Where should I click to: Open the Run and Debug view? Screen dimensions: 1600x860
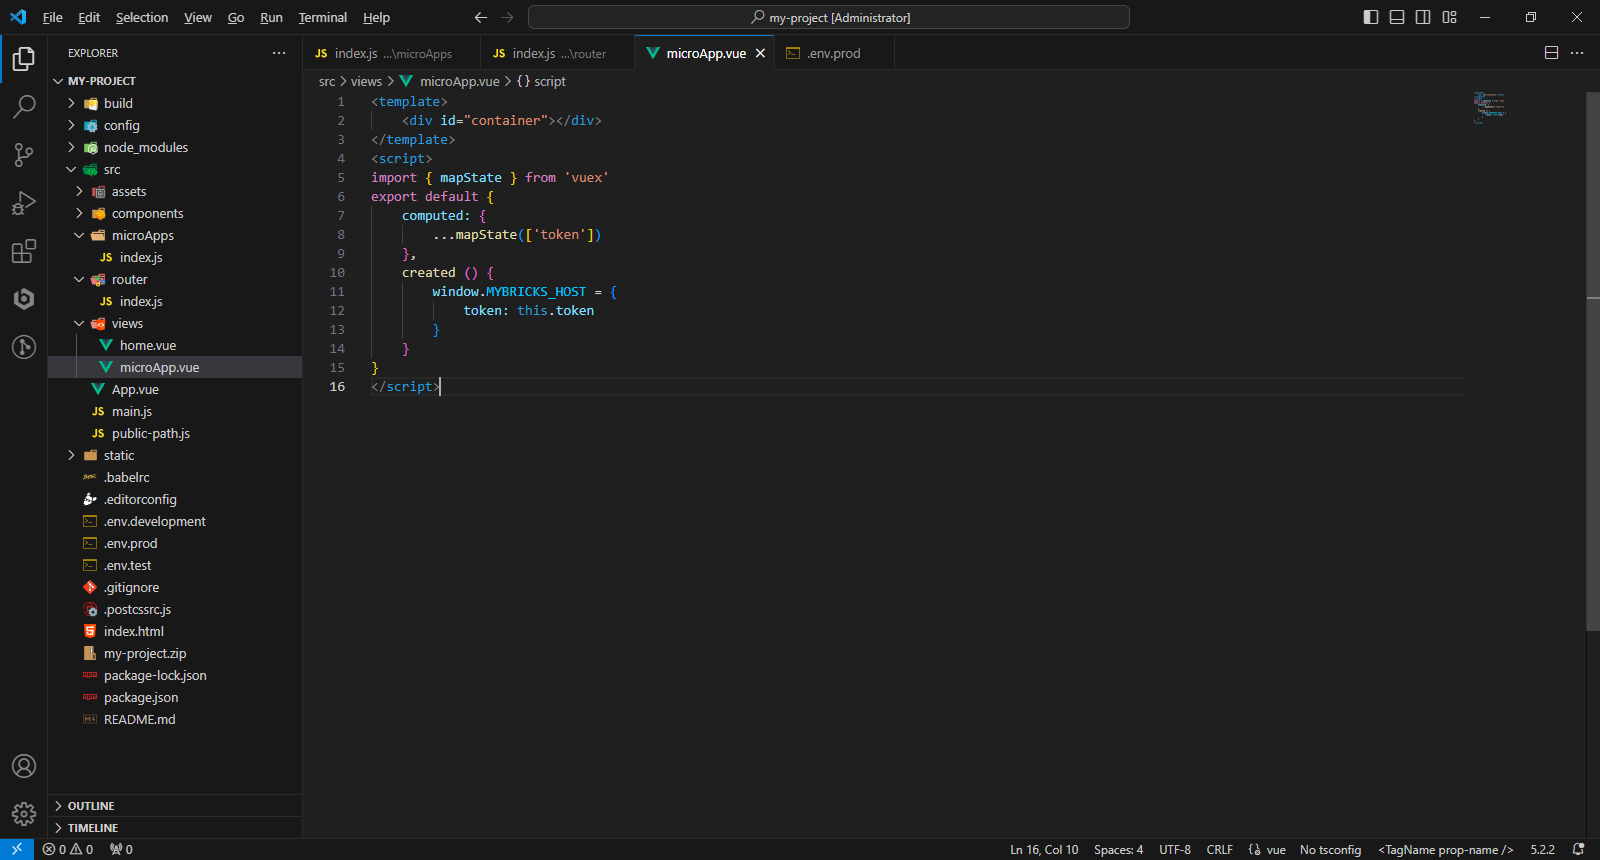(24, 203)
